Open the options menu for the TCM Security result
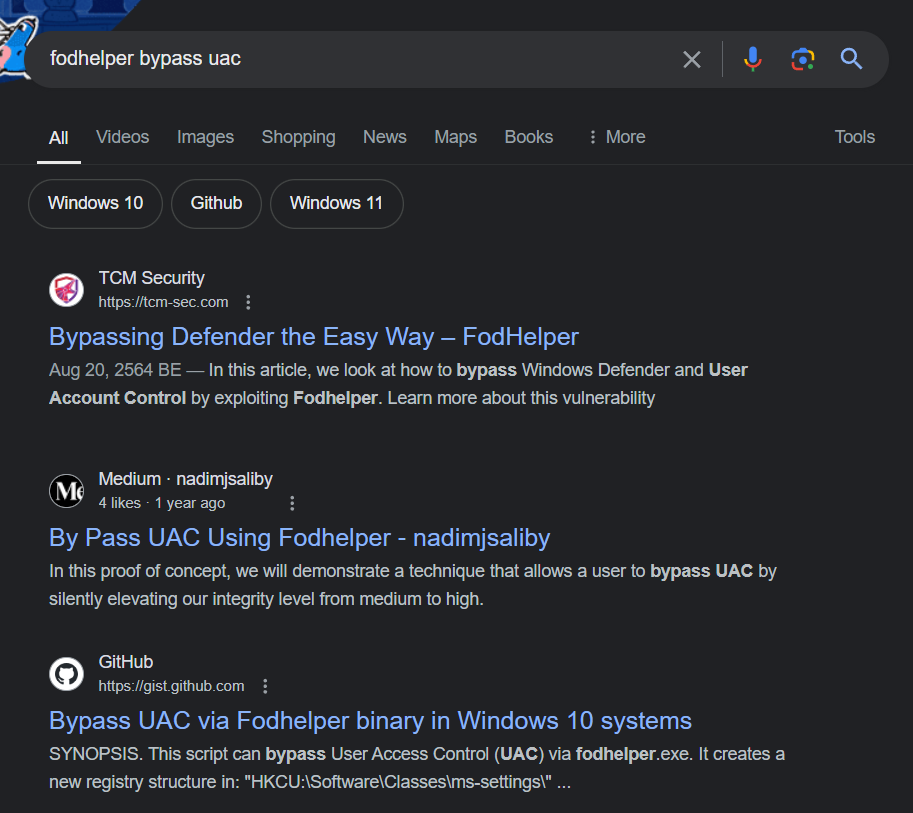This screenshot has height=813, width=913. coord(249,302)
